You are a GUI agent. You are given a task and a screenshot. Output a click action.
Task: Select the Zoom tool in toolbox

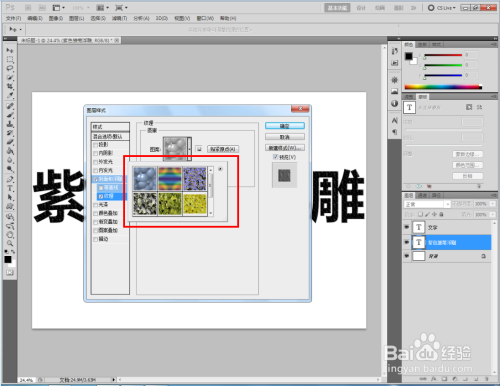click(10, 243)
